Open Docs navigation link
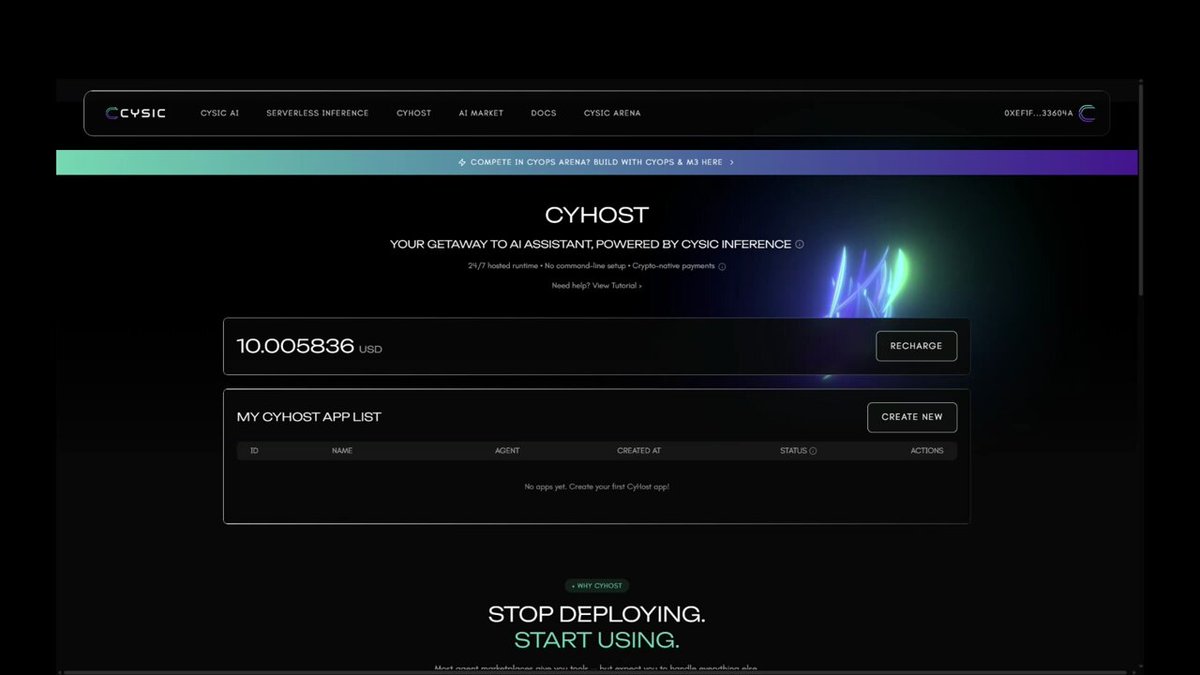 tap(544, 113)
